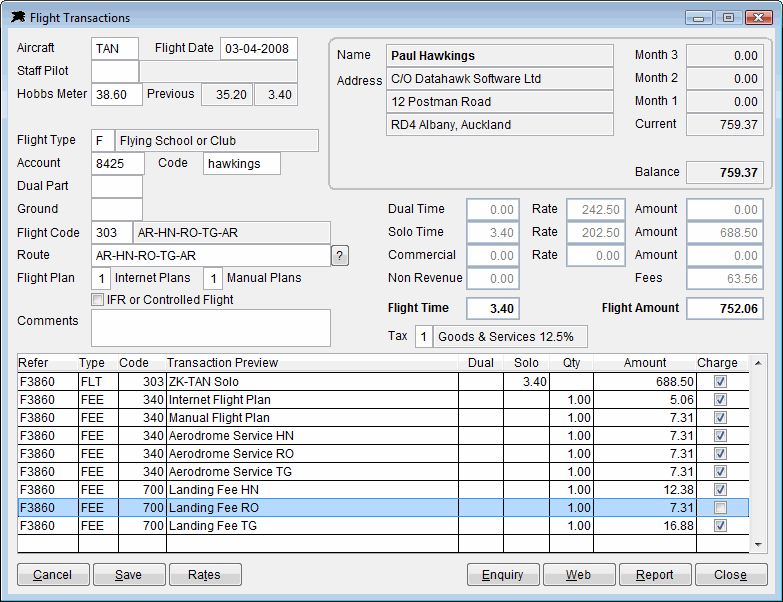
Task: Click Solo Time field 3.40
Action: click(493, 233)
